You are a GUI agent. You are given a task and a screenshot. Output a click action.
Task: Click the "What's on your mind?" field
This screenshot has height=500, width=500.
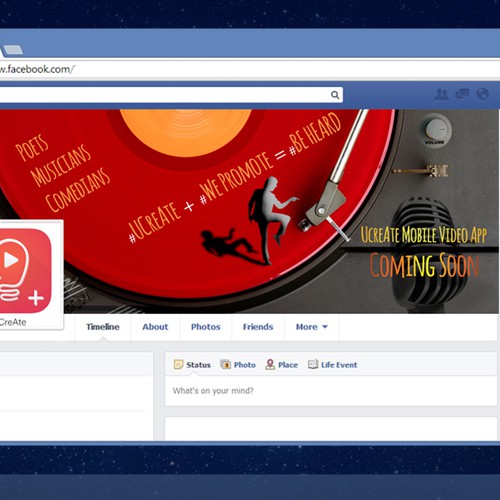point(331,391)
